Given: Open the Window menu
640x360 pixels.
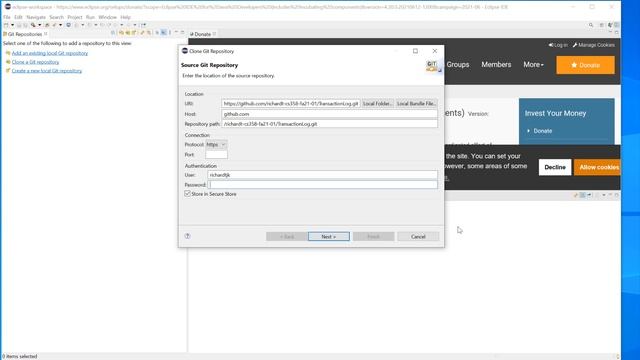Looking at the screenshot, I should point(107,17).
